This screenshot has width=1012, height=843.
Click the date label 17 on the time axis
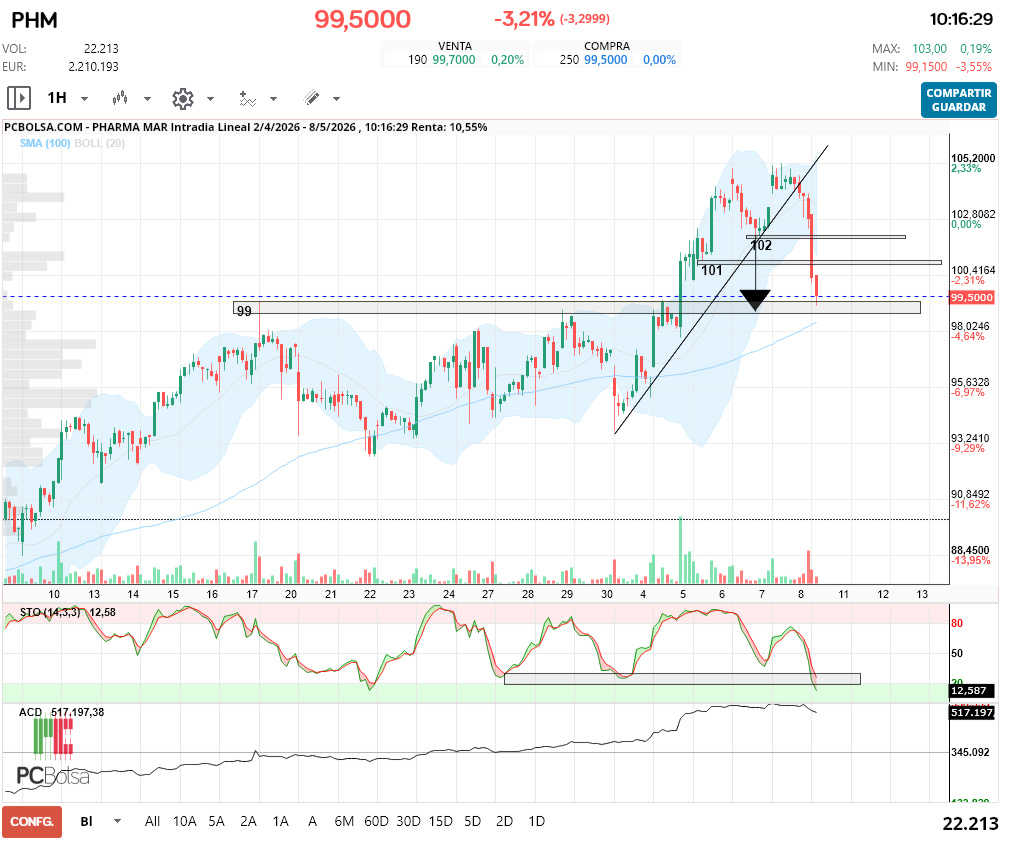point(252,594)
